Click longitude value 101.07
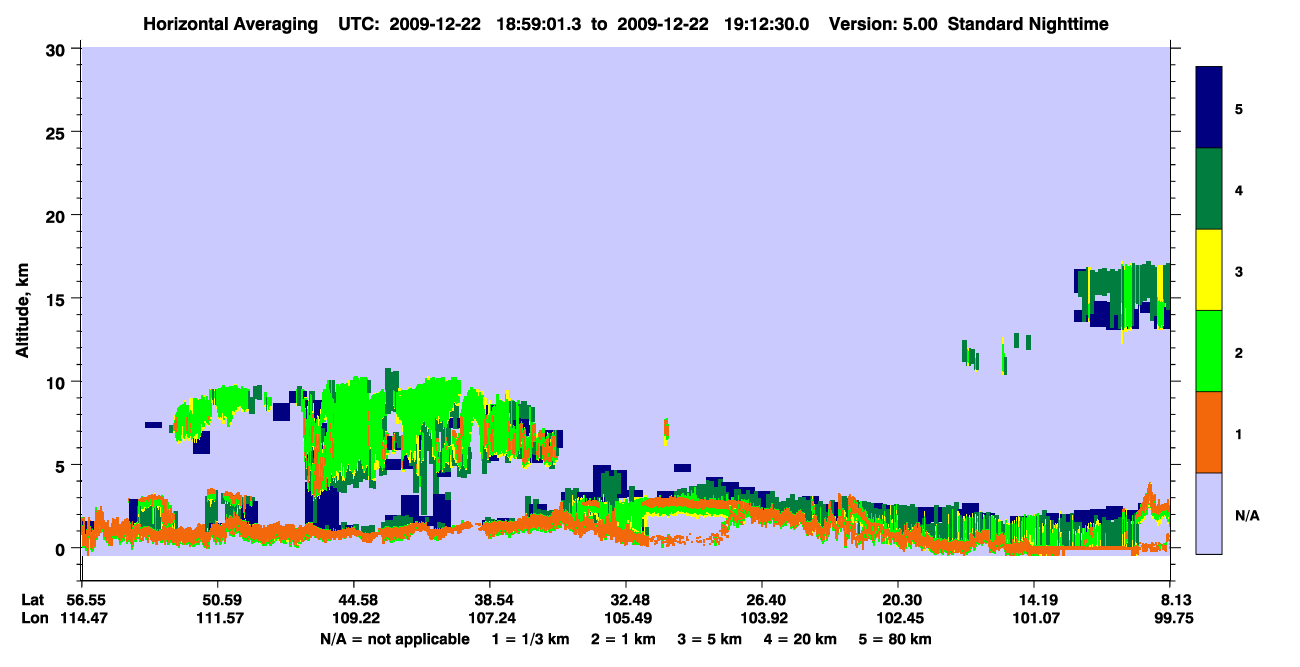 (1034, 618)
